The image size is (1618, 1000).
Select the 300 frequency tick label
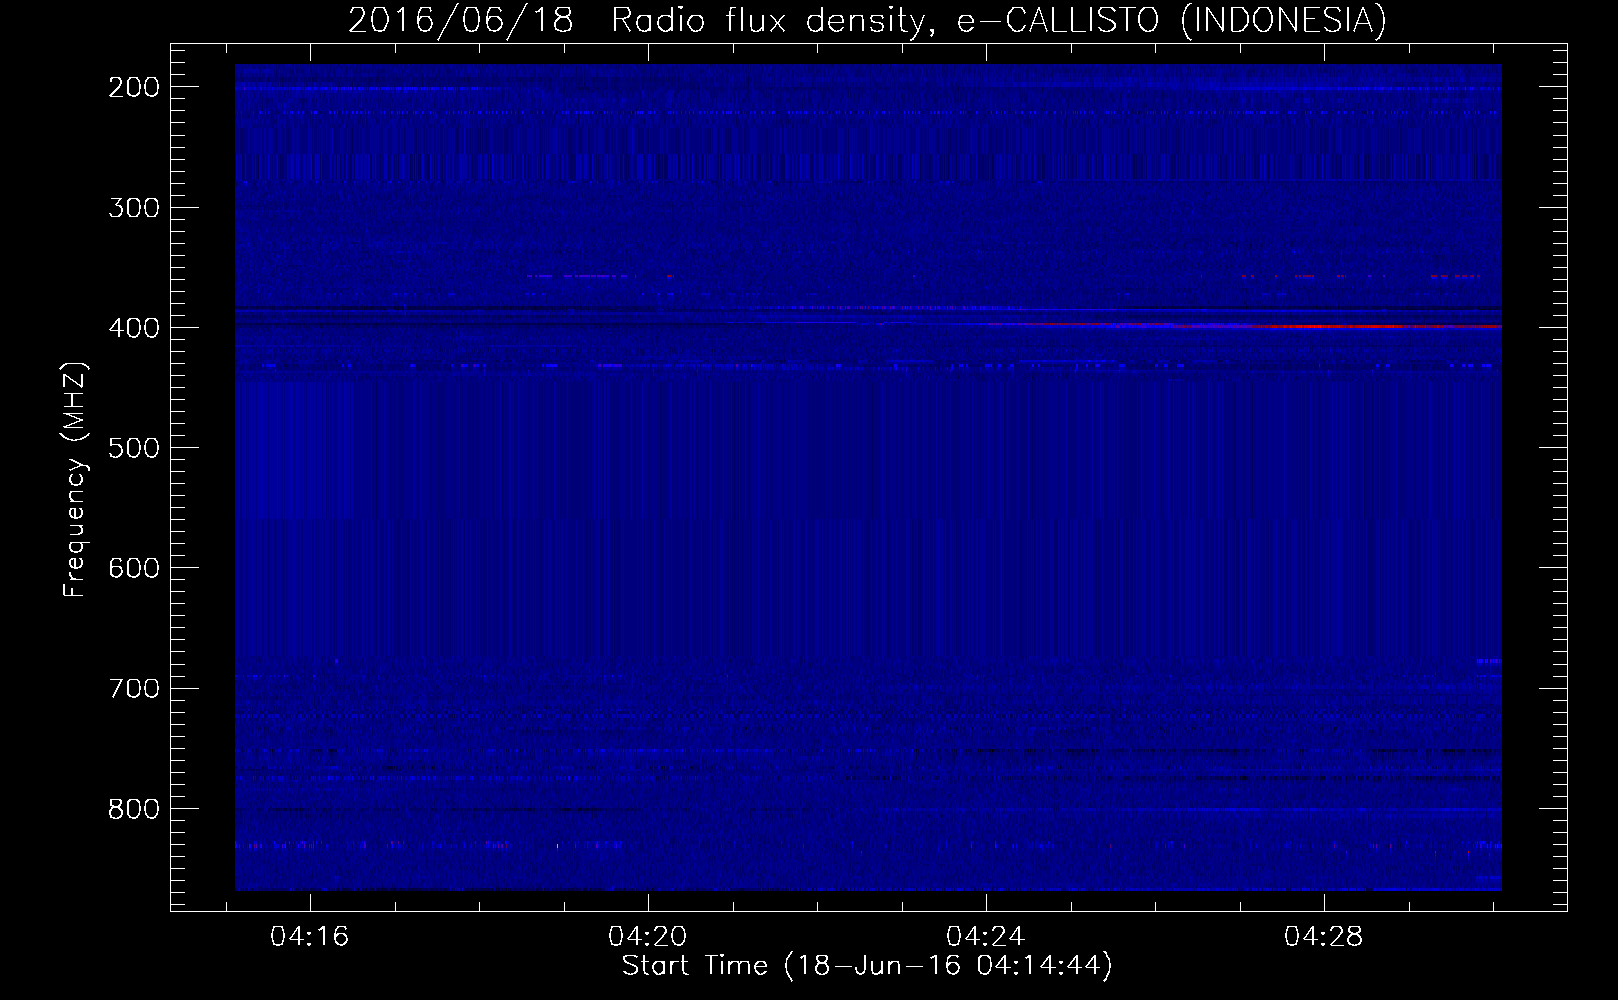(x=132, y=207)
